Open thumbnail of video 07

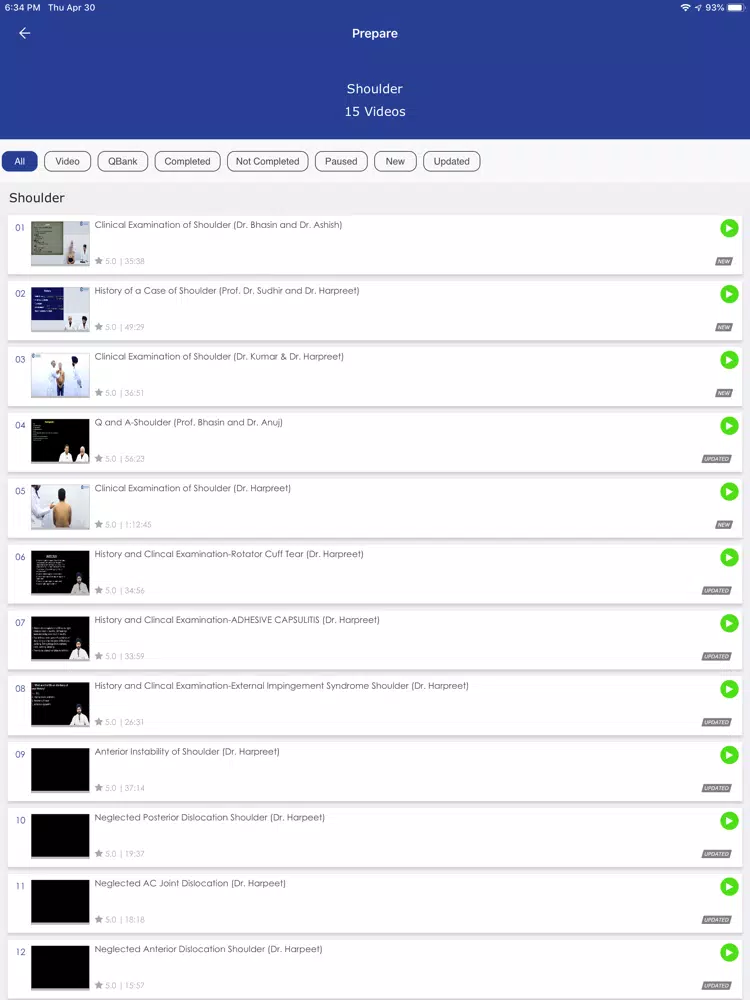click(61, 638)
